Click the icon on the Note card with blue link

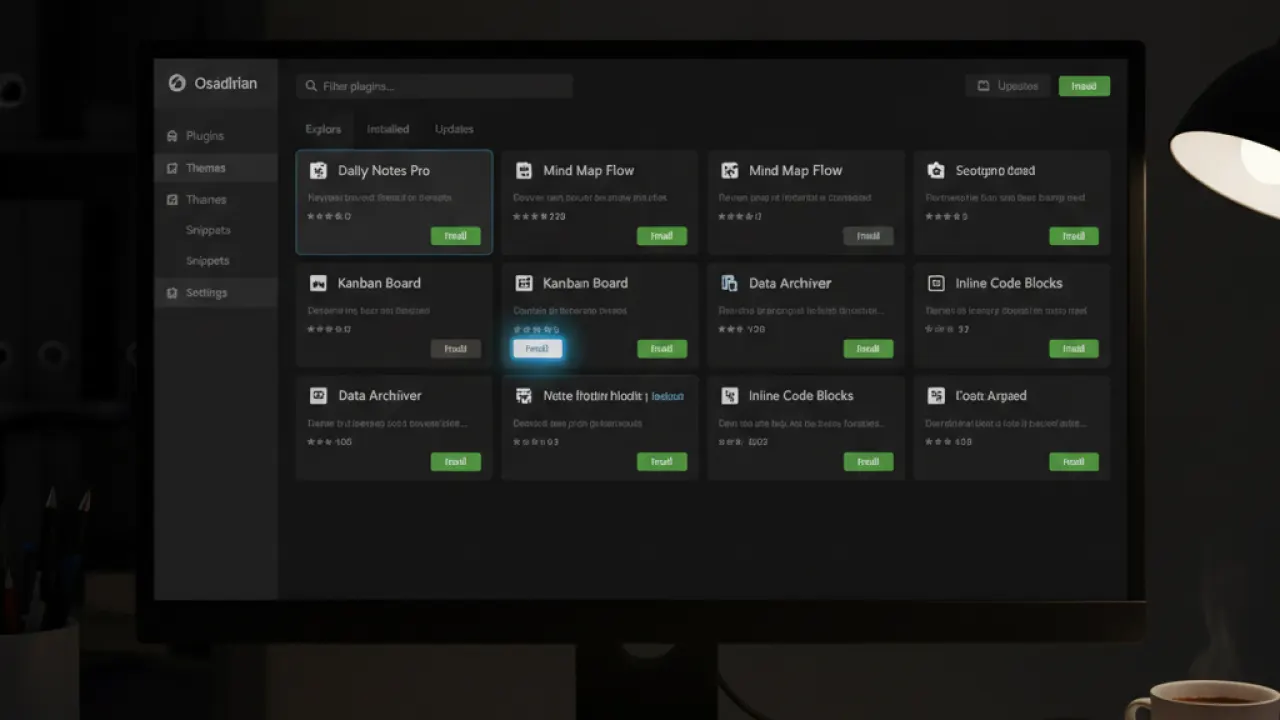(524, 395)
